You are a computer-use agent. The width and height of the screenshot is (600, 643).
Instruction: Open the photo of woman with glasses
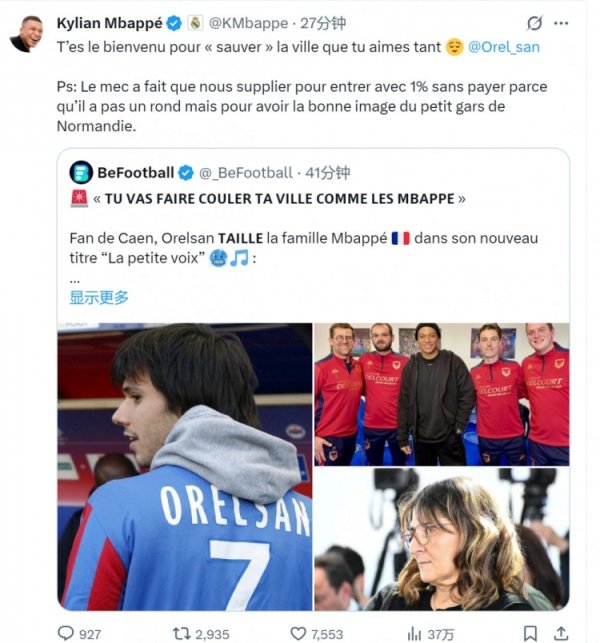(x=441, y=540)
